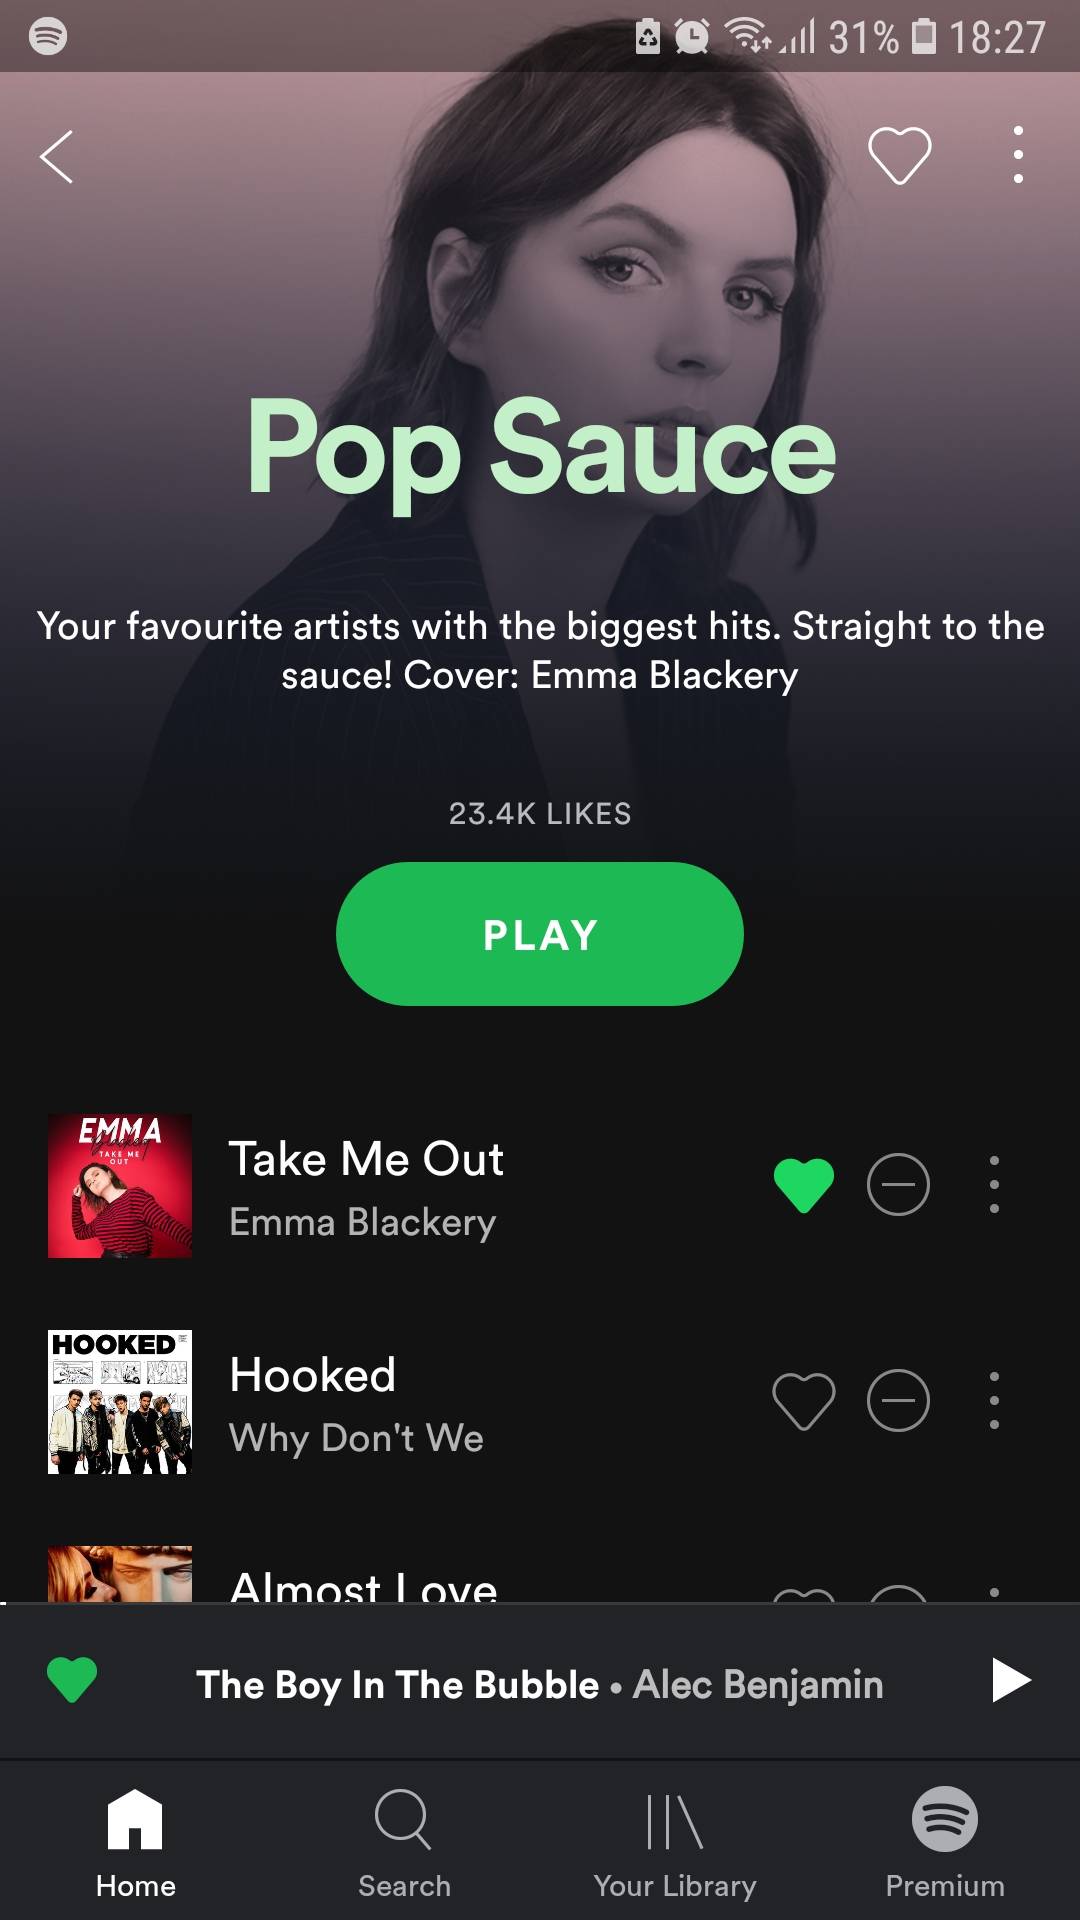Open more options for Hooked
The width and height of the screenshot is (1080, 1920).
pyautogui.click(x=994, y=1401)
